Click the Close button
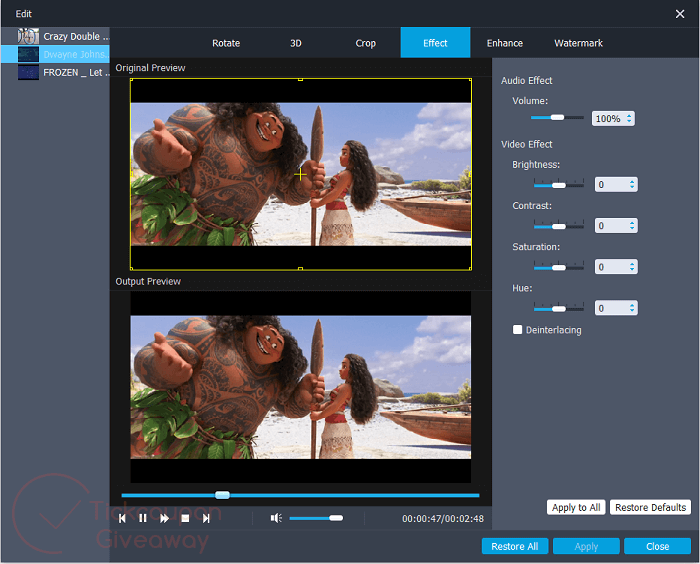Image resolution: width=700 pixels, height=564 pixels. pos(658,546)
